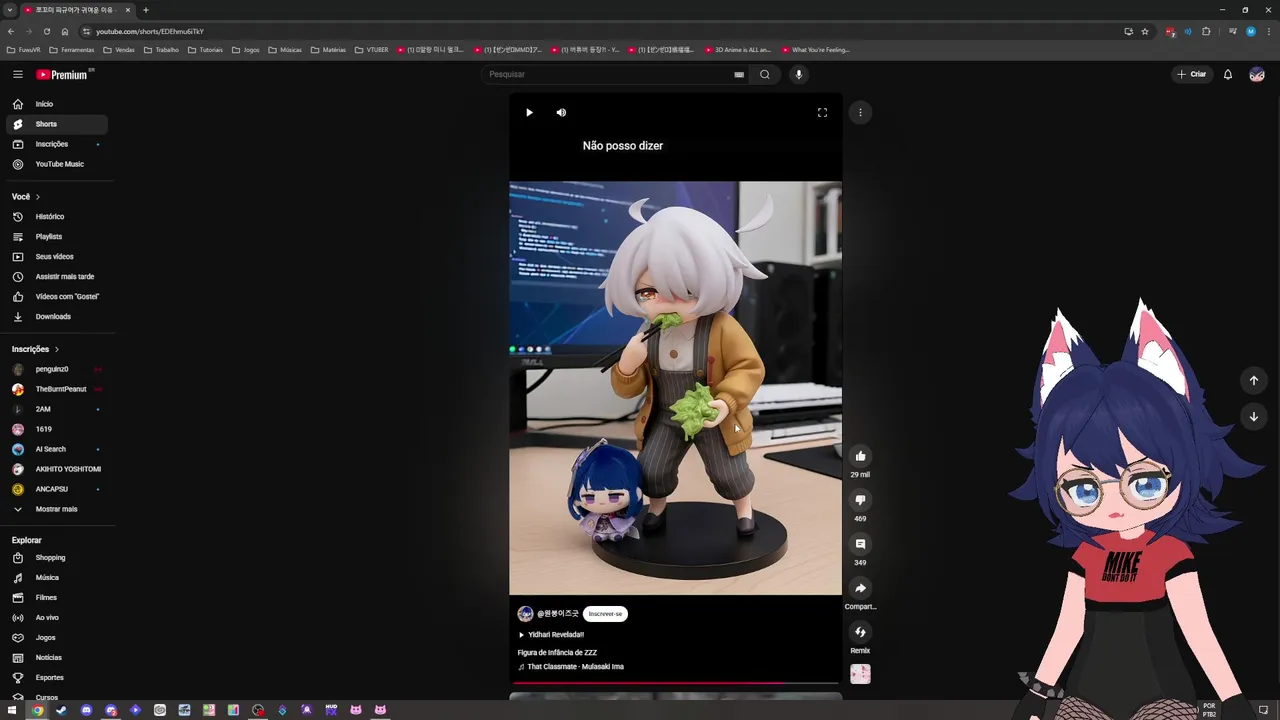Viewport: 1280px width, 720px height.
Task: Open Assistir mais tarde list
Action: pyautogui.click(x=57, y=277)
